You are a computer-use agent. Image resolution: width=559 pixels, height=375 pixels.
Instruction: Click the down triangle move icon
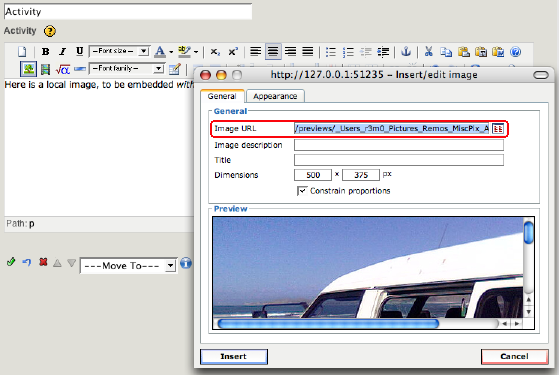[72, 263]
